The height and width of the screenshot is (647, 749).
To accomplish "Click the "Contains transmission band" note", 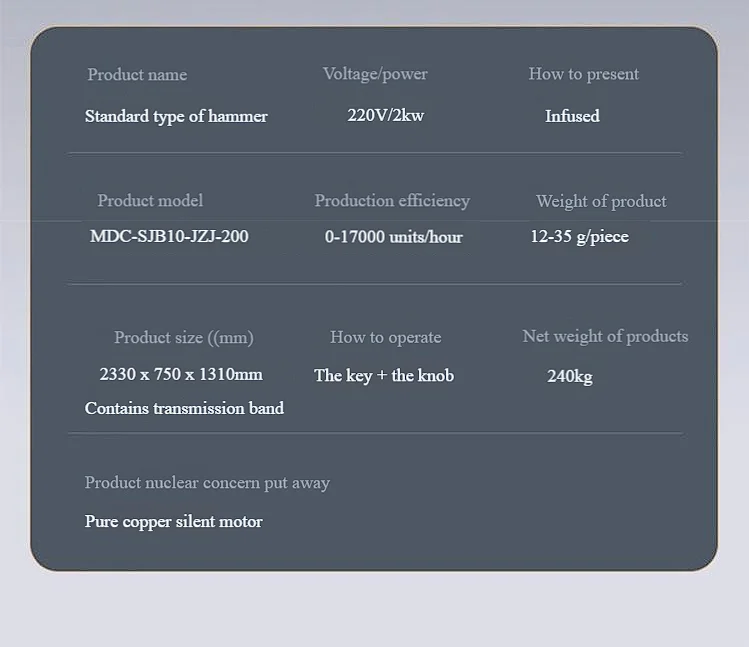I will coord(184,408).
